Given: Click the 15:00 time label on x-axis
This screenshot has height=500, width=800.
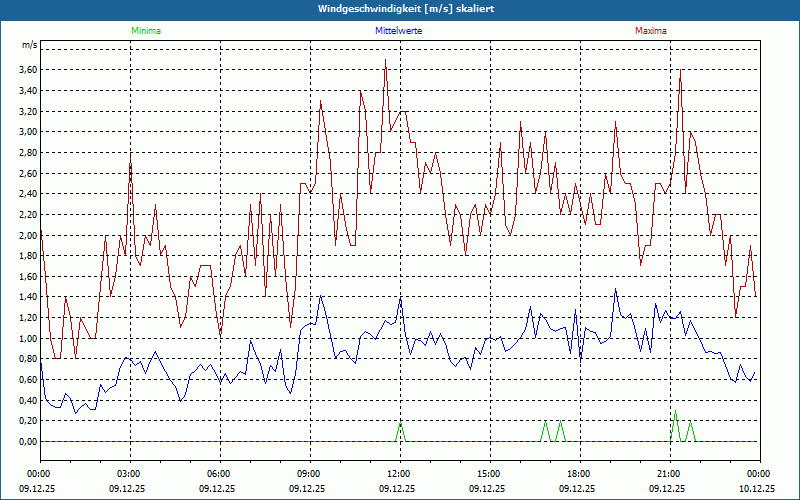Looking at the screenshot, I should (x=490, y=474).
